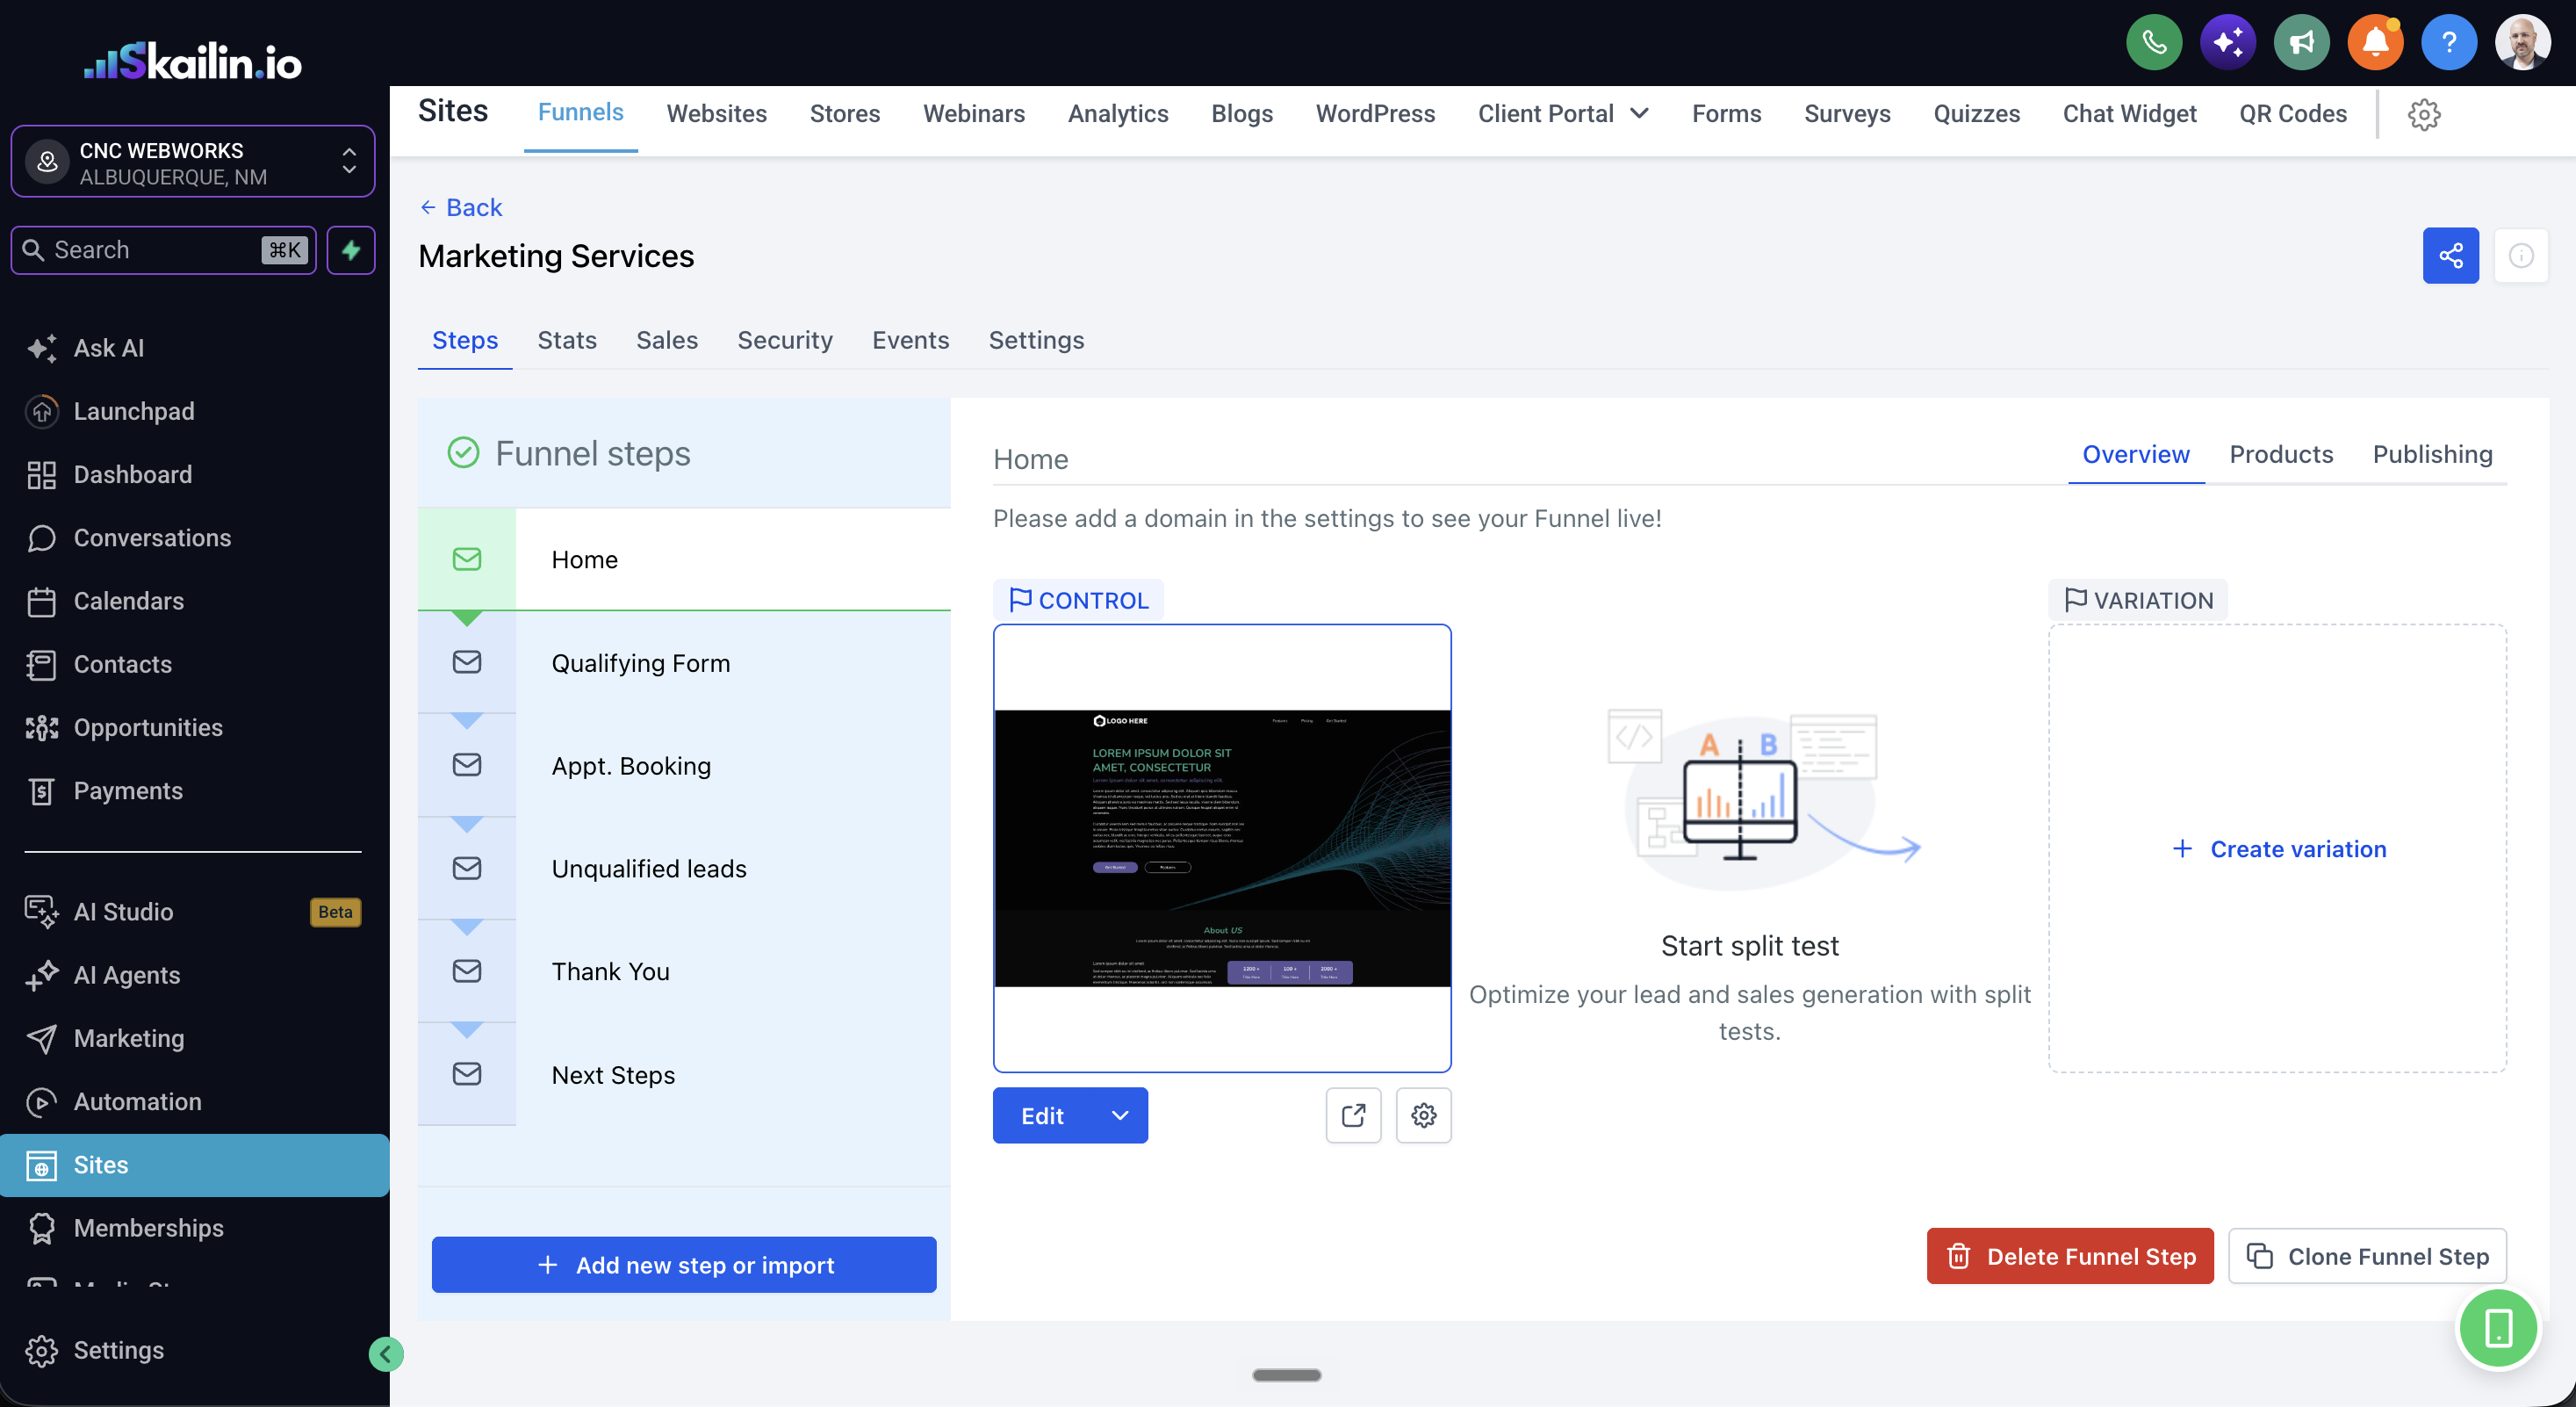Select the Thank You funnel step
Viewport: 2576px width, 1407px height.
(x=684, y=971)
